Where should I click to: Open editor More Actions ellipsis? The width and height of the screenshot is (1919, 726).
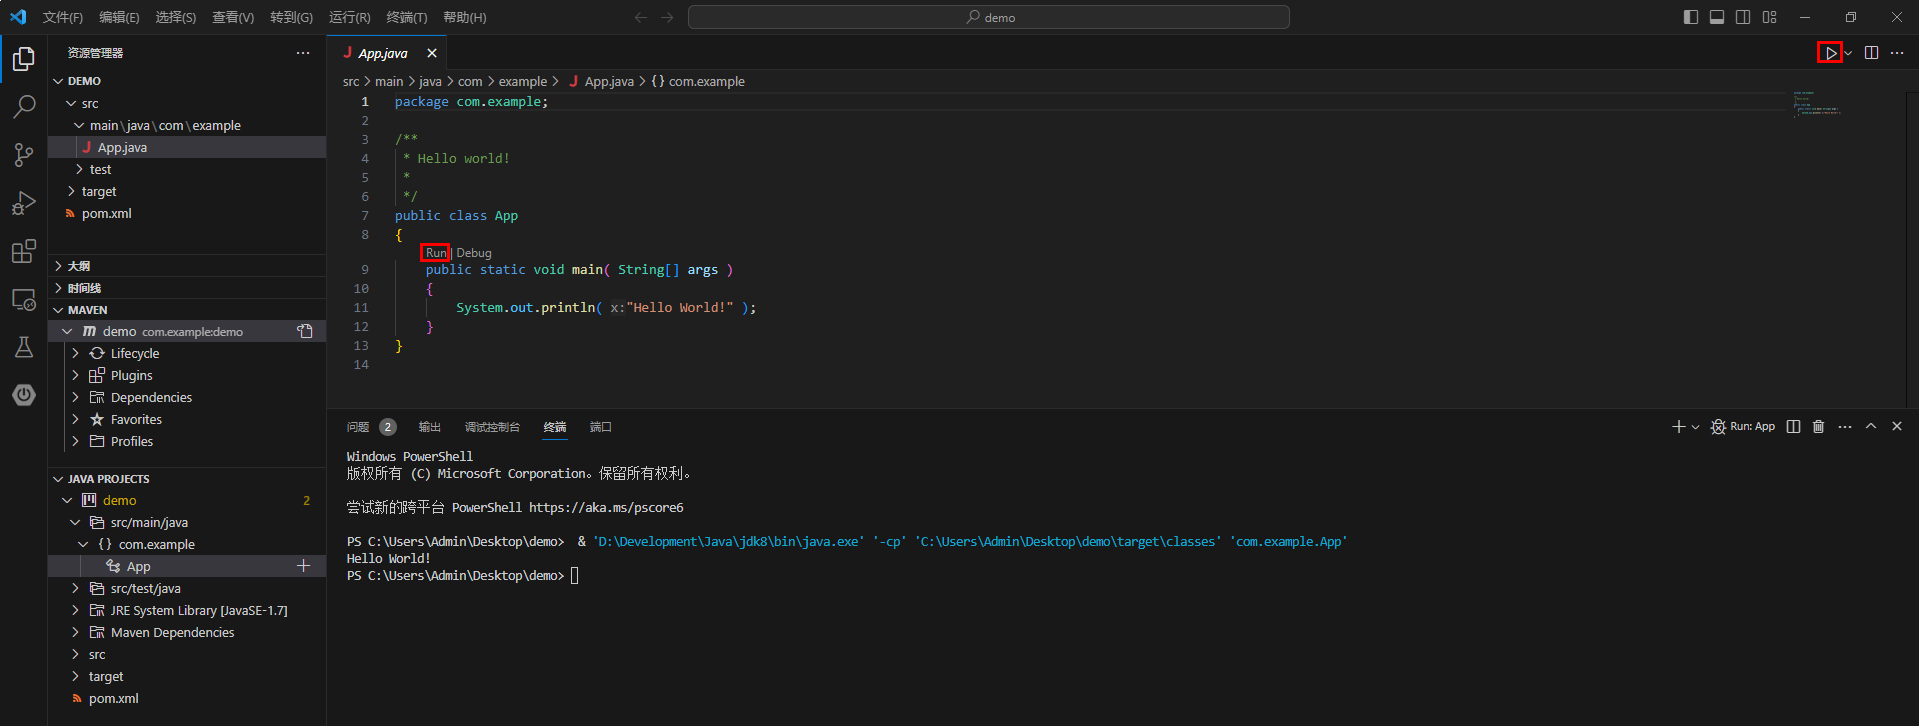tap(1897, 53)
